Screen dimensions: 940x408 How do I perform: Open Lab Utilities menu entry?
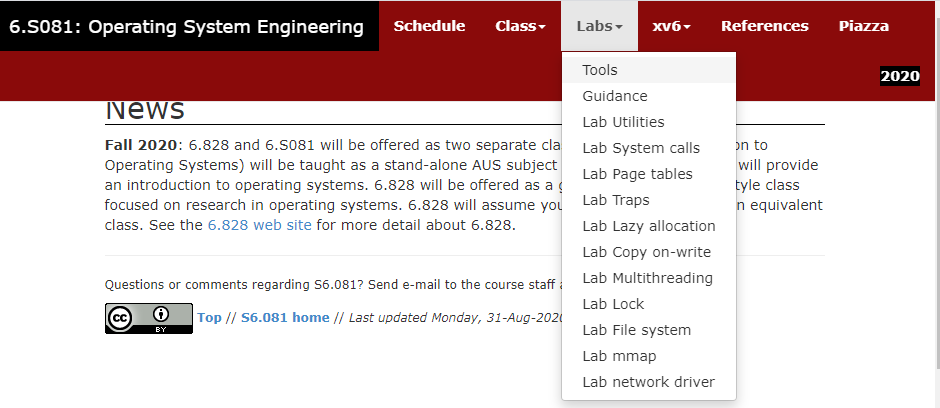tap(623, 122)
